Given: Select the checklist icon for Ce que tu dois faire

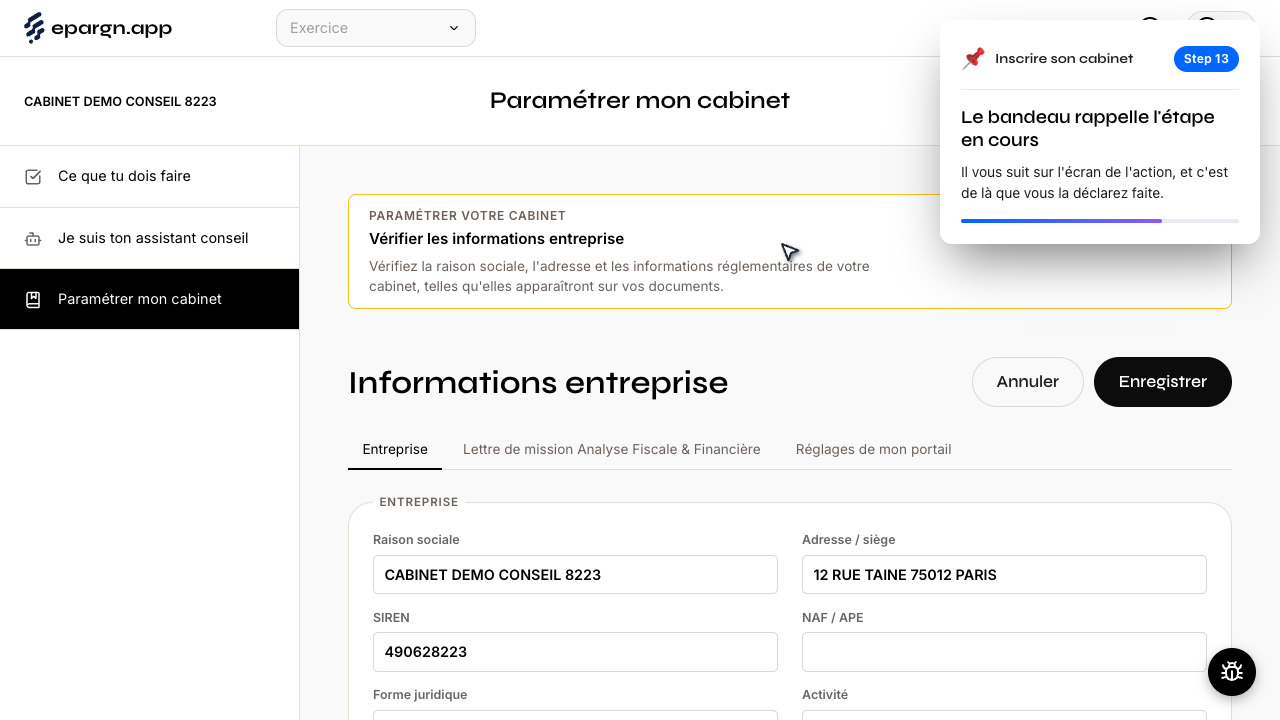Looking at the screenshot, I should pos(33,177).
